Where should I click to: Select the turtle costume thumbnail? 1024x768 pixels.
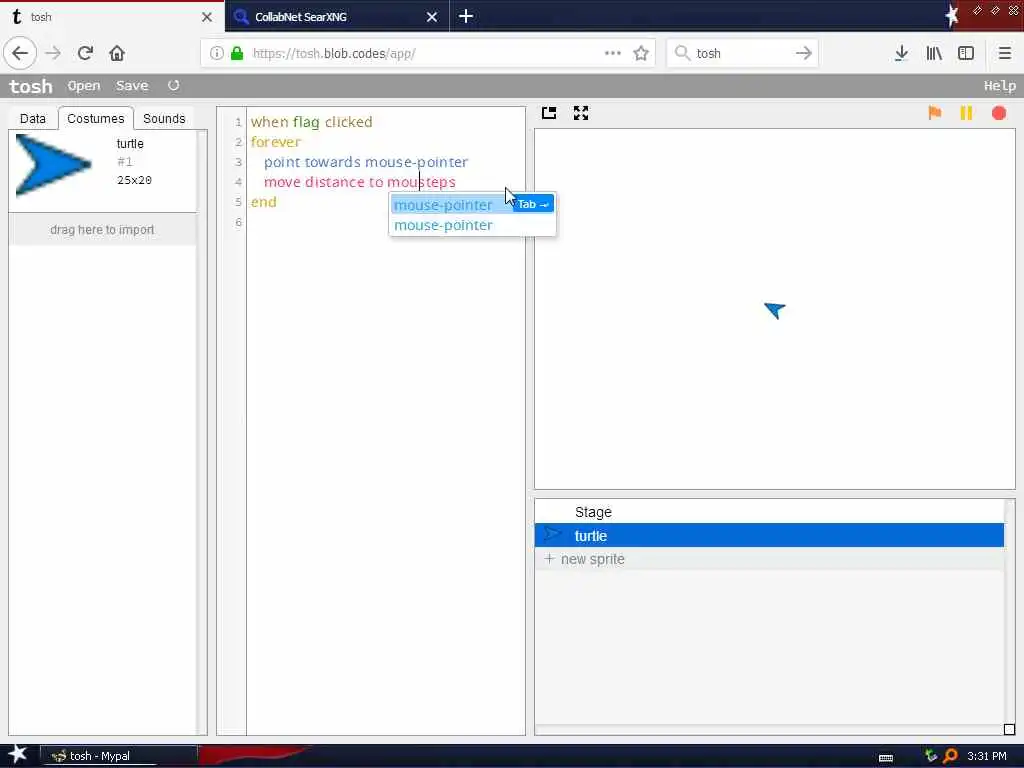53,165
